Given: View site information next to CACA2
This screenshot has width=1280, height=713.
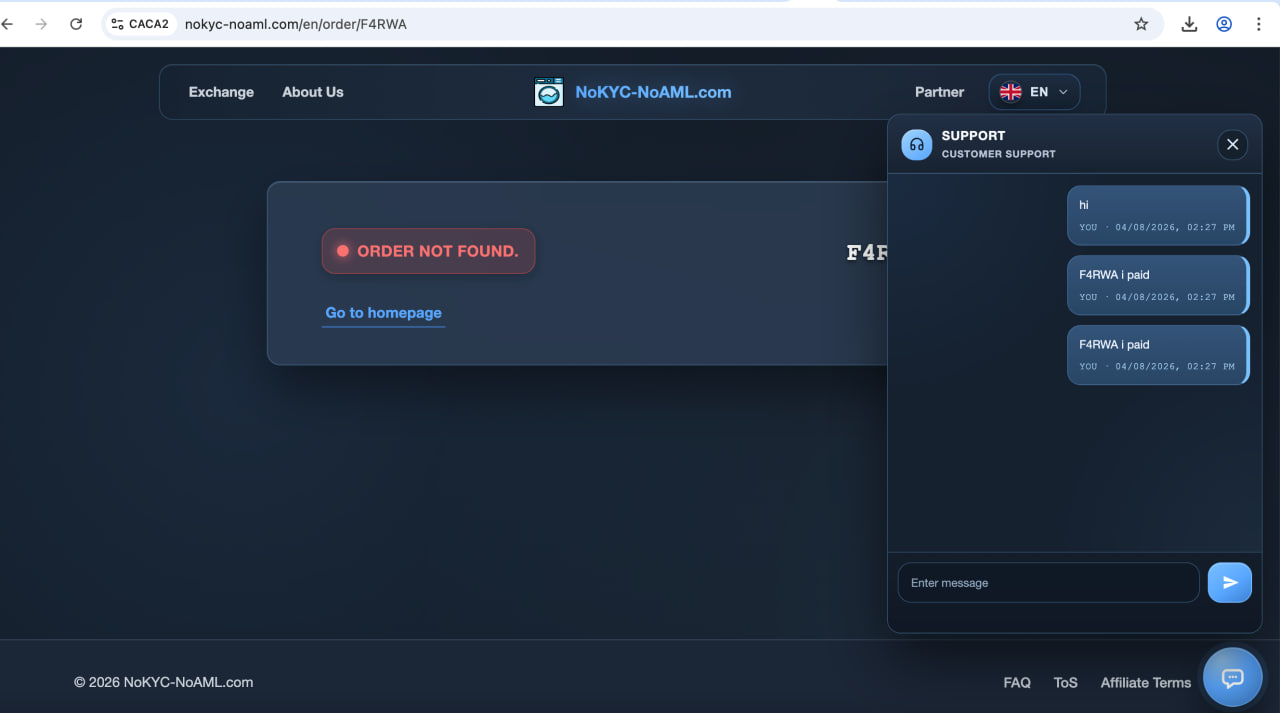Looking at the screenshot, I should [118, 24].
